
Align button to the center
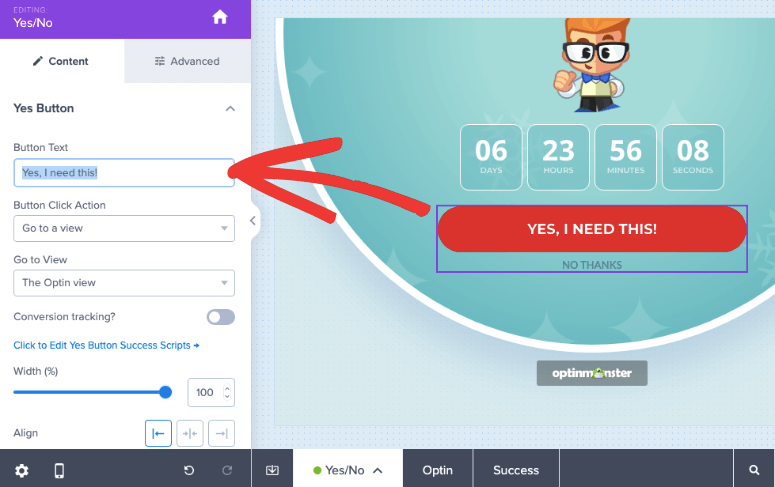point(190,434)
